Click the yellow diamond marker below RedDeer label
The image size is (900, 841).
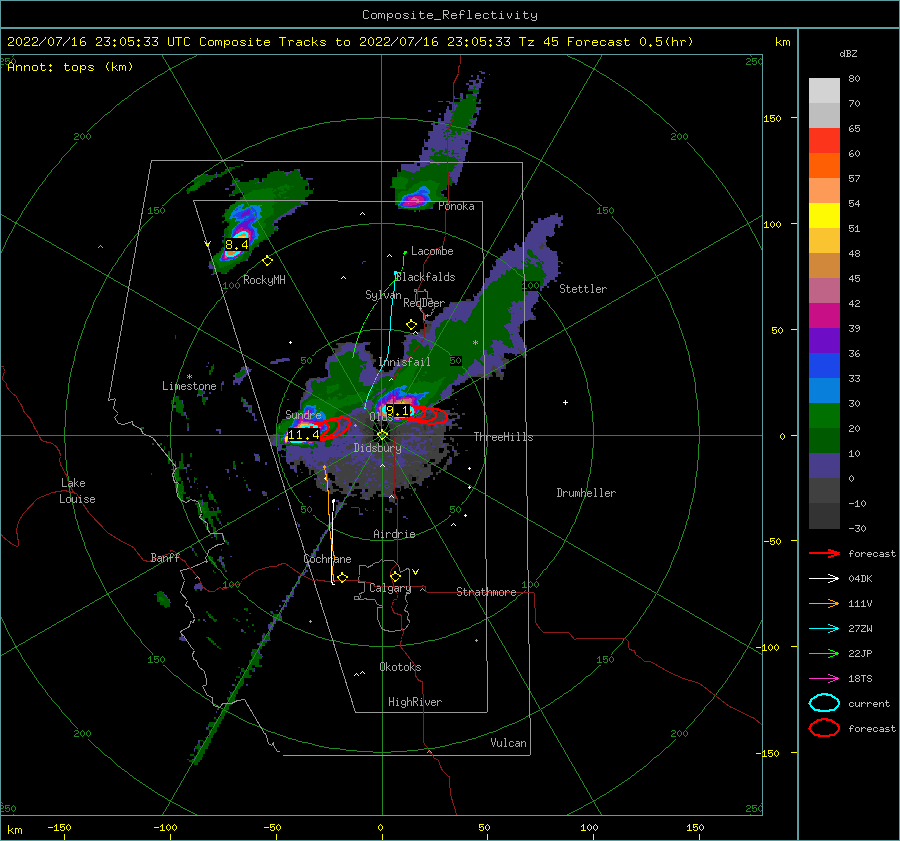pos(411,325)
